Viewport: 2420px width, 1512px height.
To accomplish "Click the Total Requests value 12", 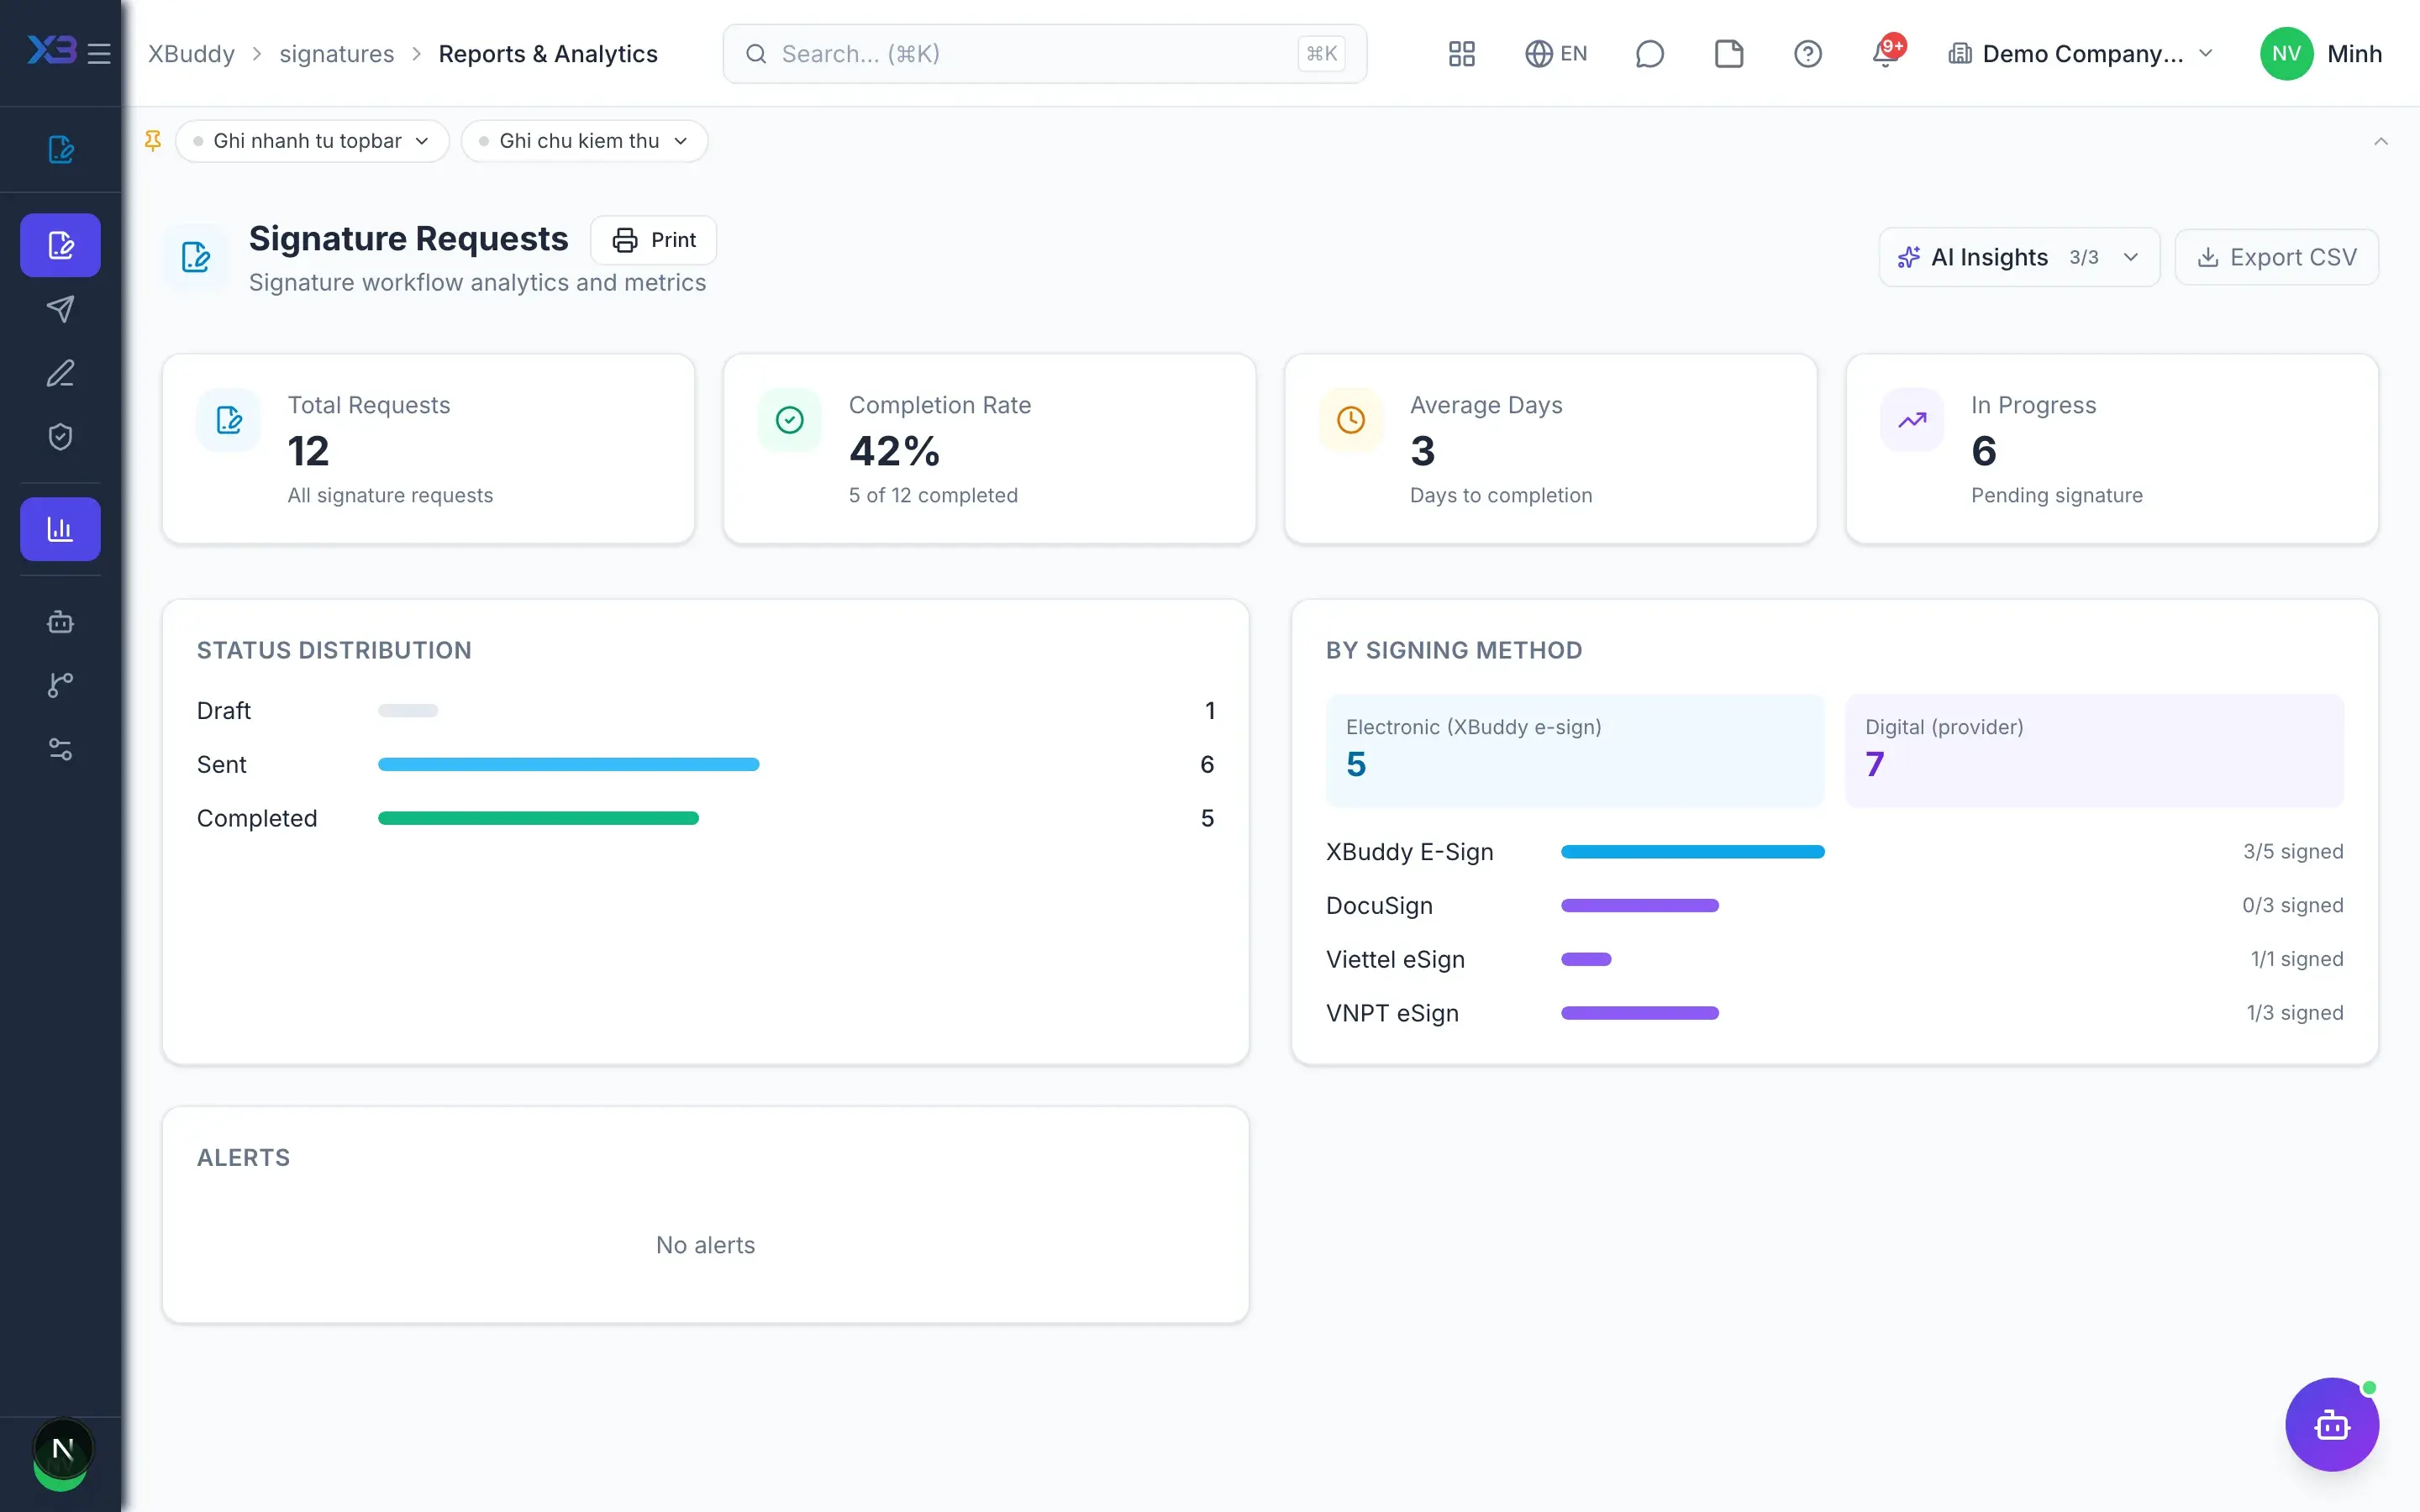I will [308, 451].
